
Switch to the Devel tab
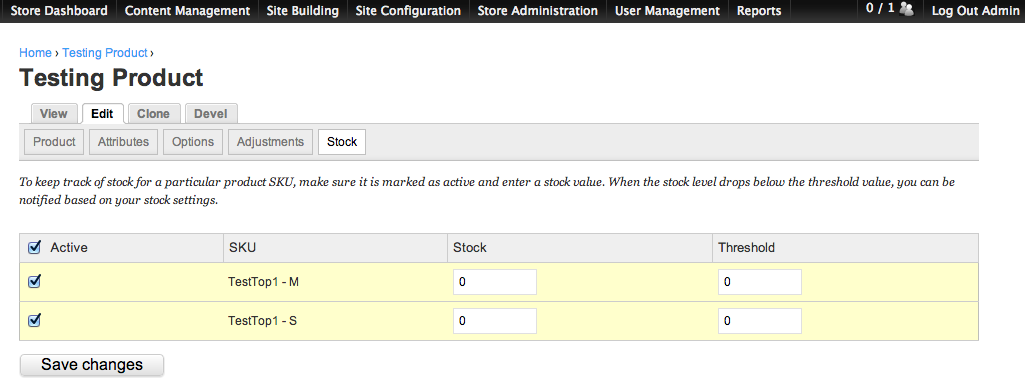tap(211, 114)
